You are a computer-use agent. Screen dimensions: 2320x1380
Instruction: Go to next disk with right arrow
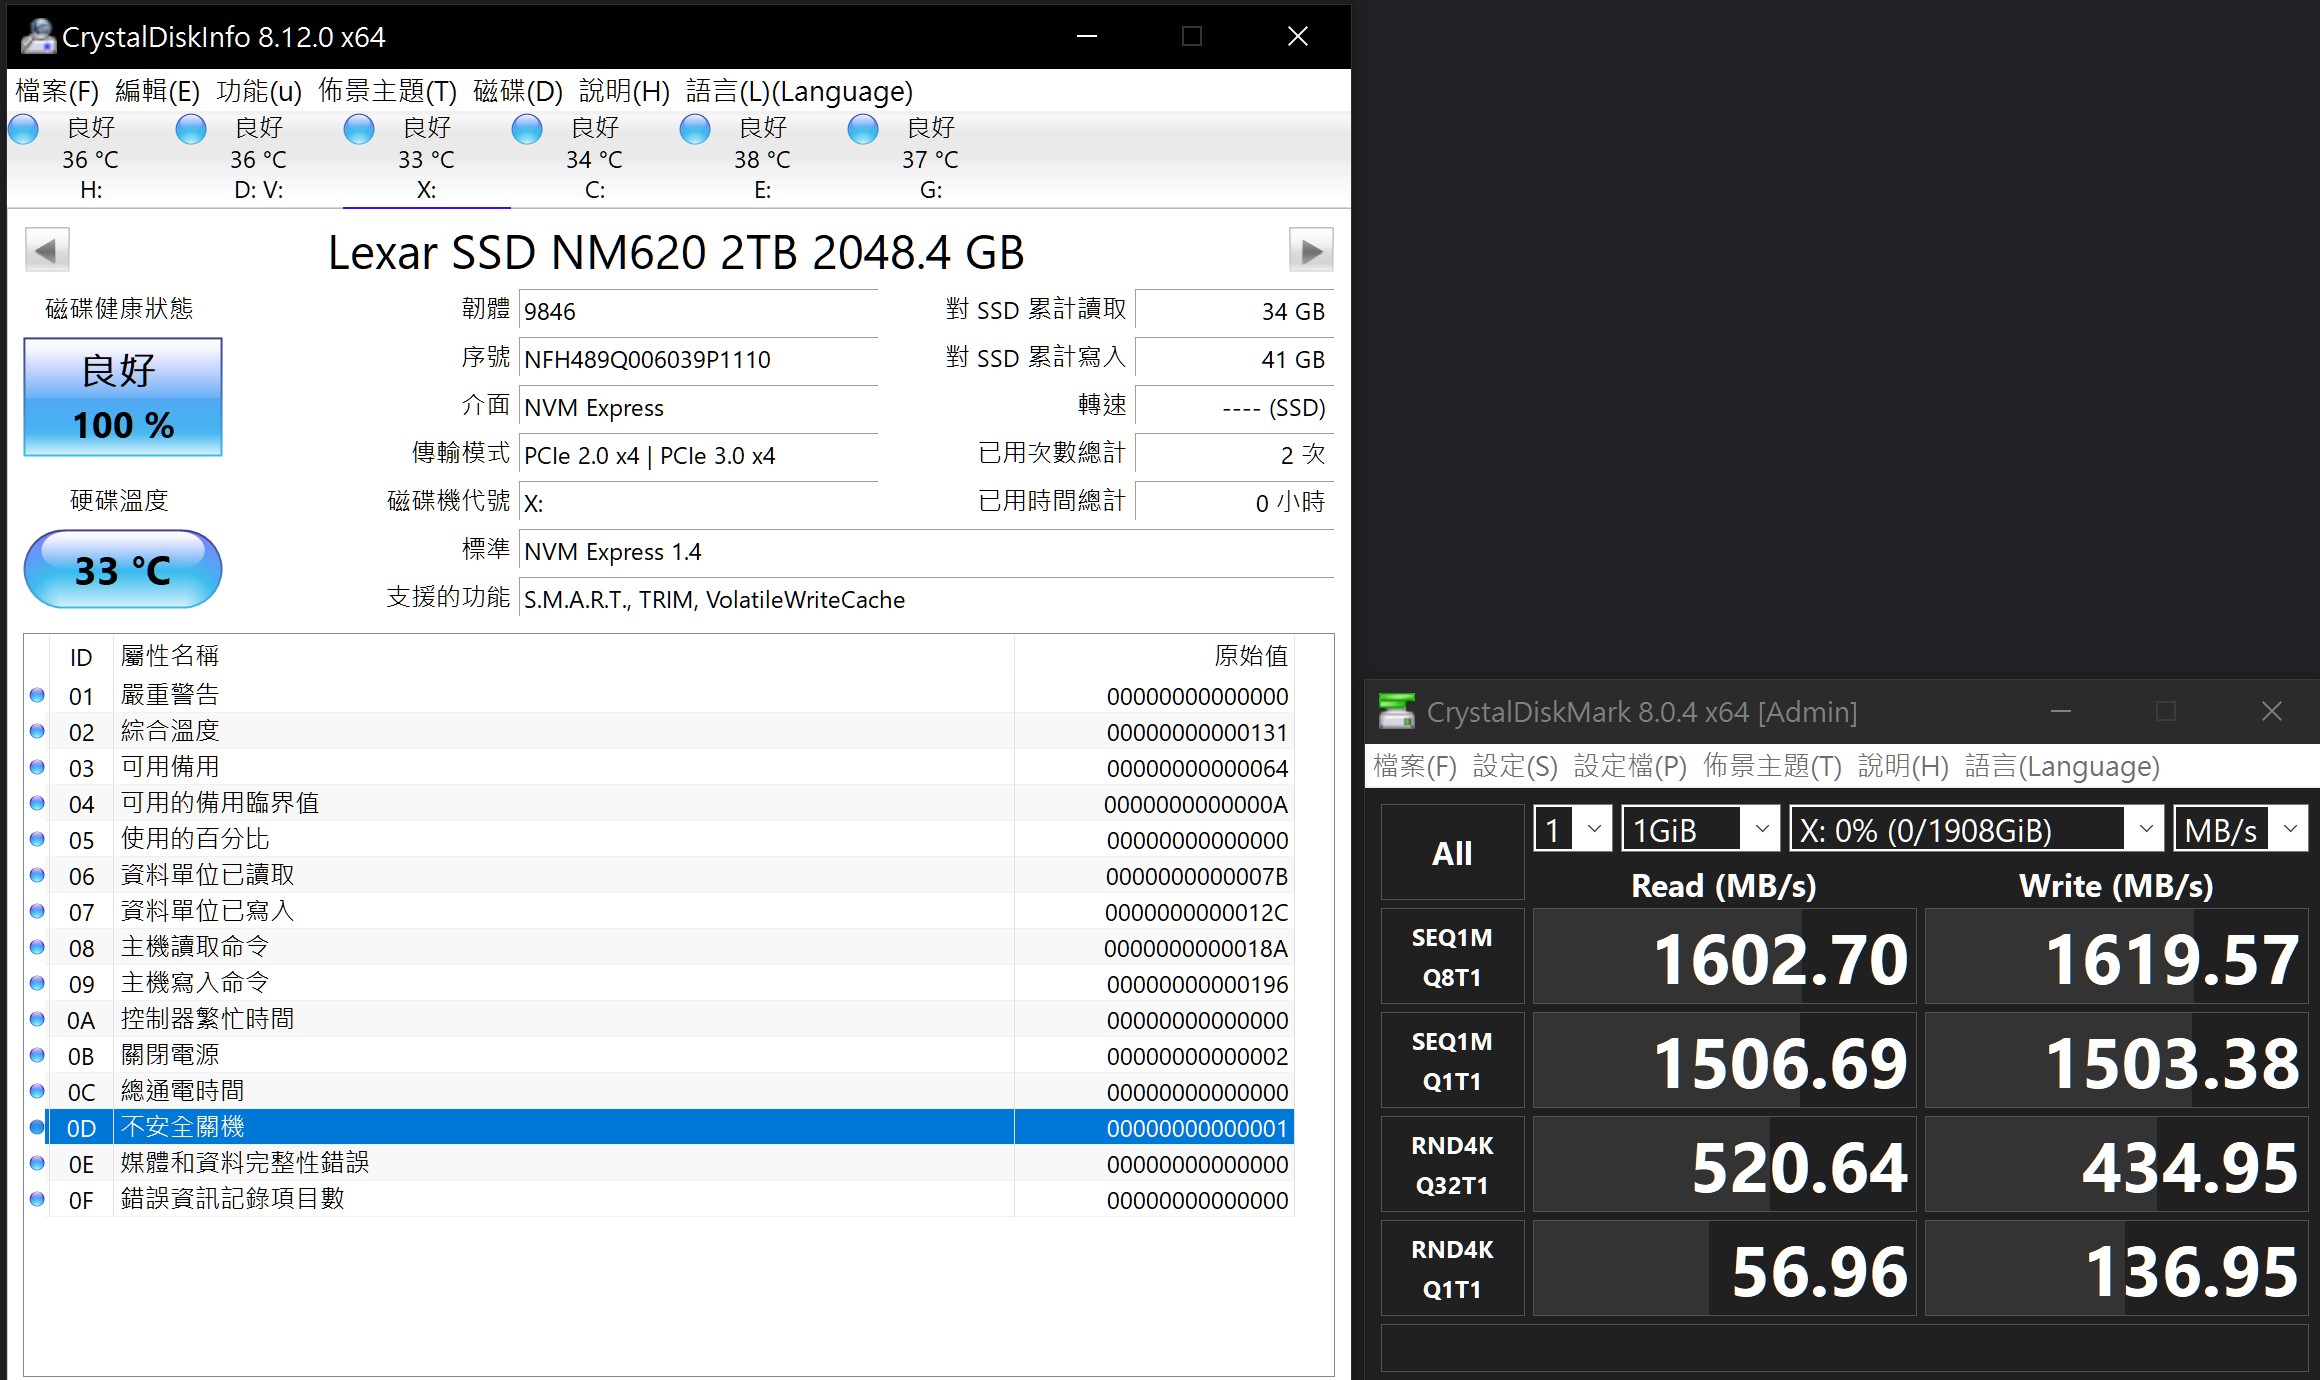pos(1311,250)
